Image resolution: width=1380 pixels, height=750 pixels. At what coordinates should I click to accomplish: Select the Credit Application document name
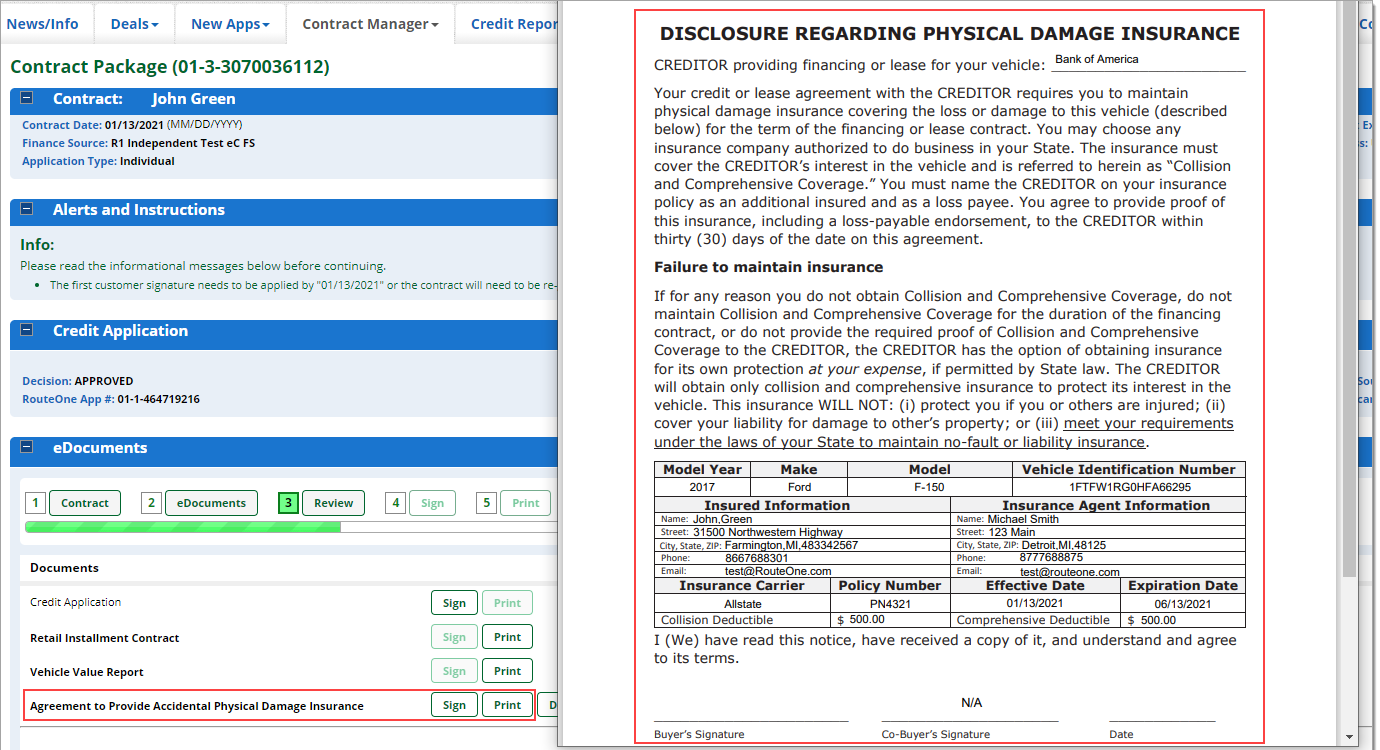point(76,603)
